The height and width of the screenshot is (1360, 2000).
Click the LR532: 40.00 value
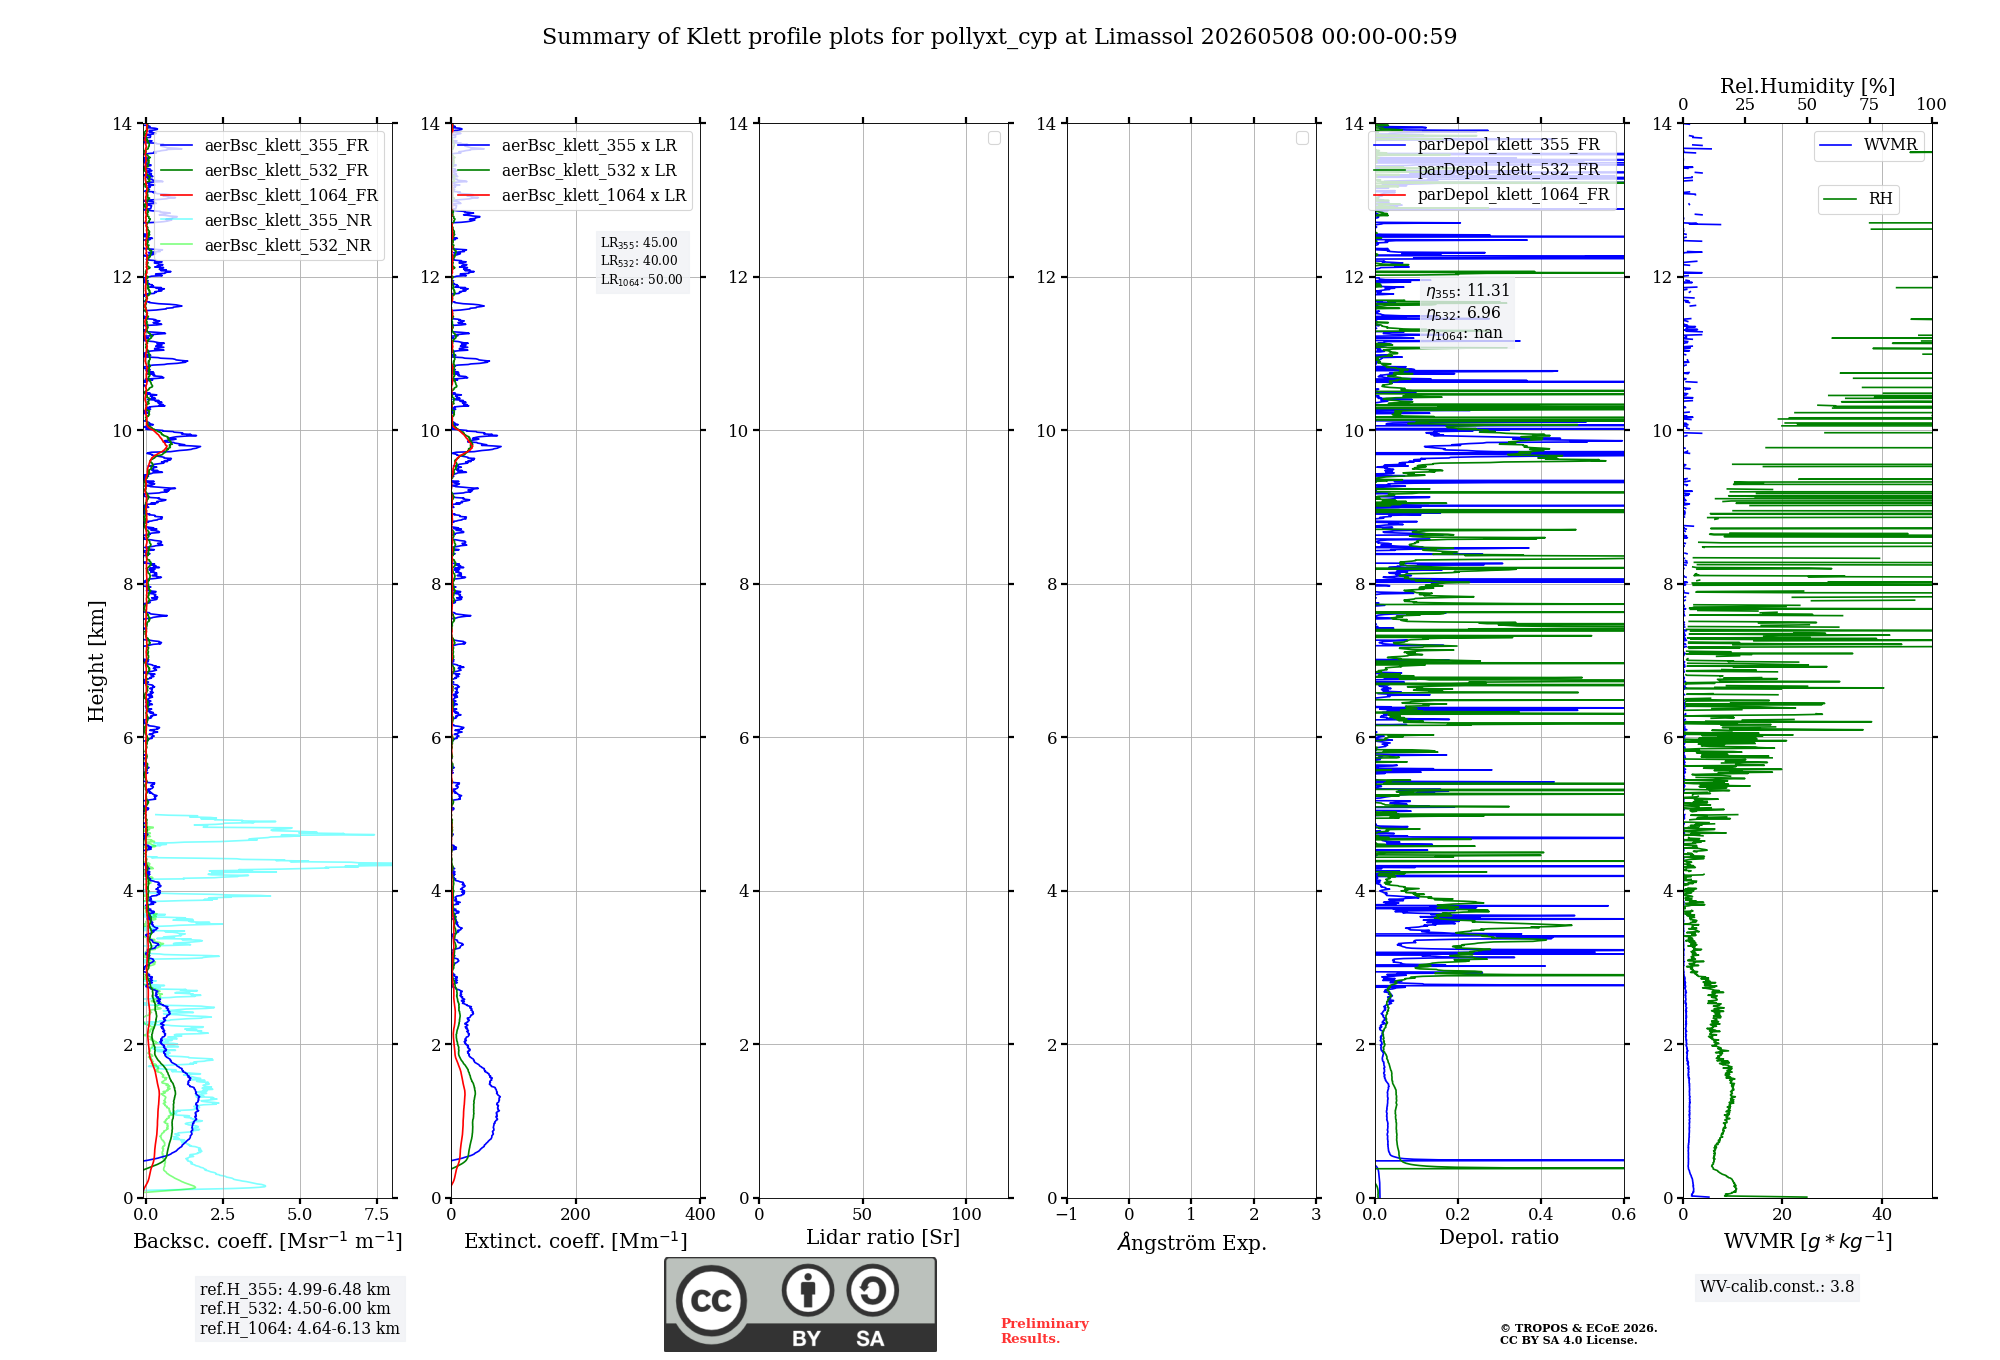(639, 261)
